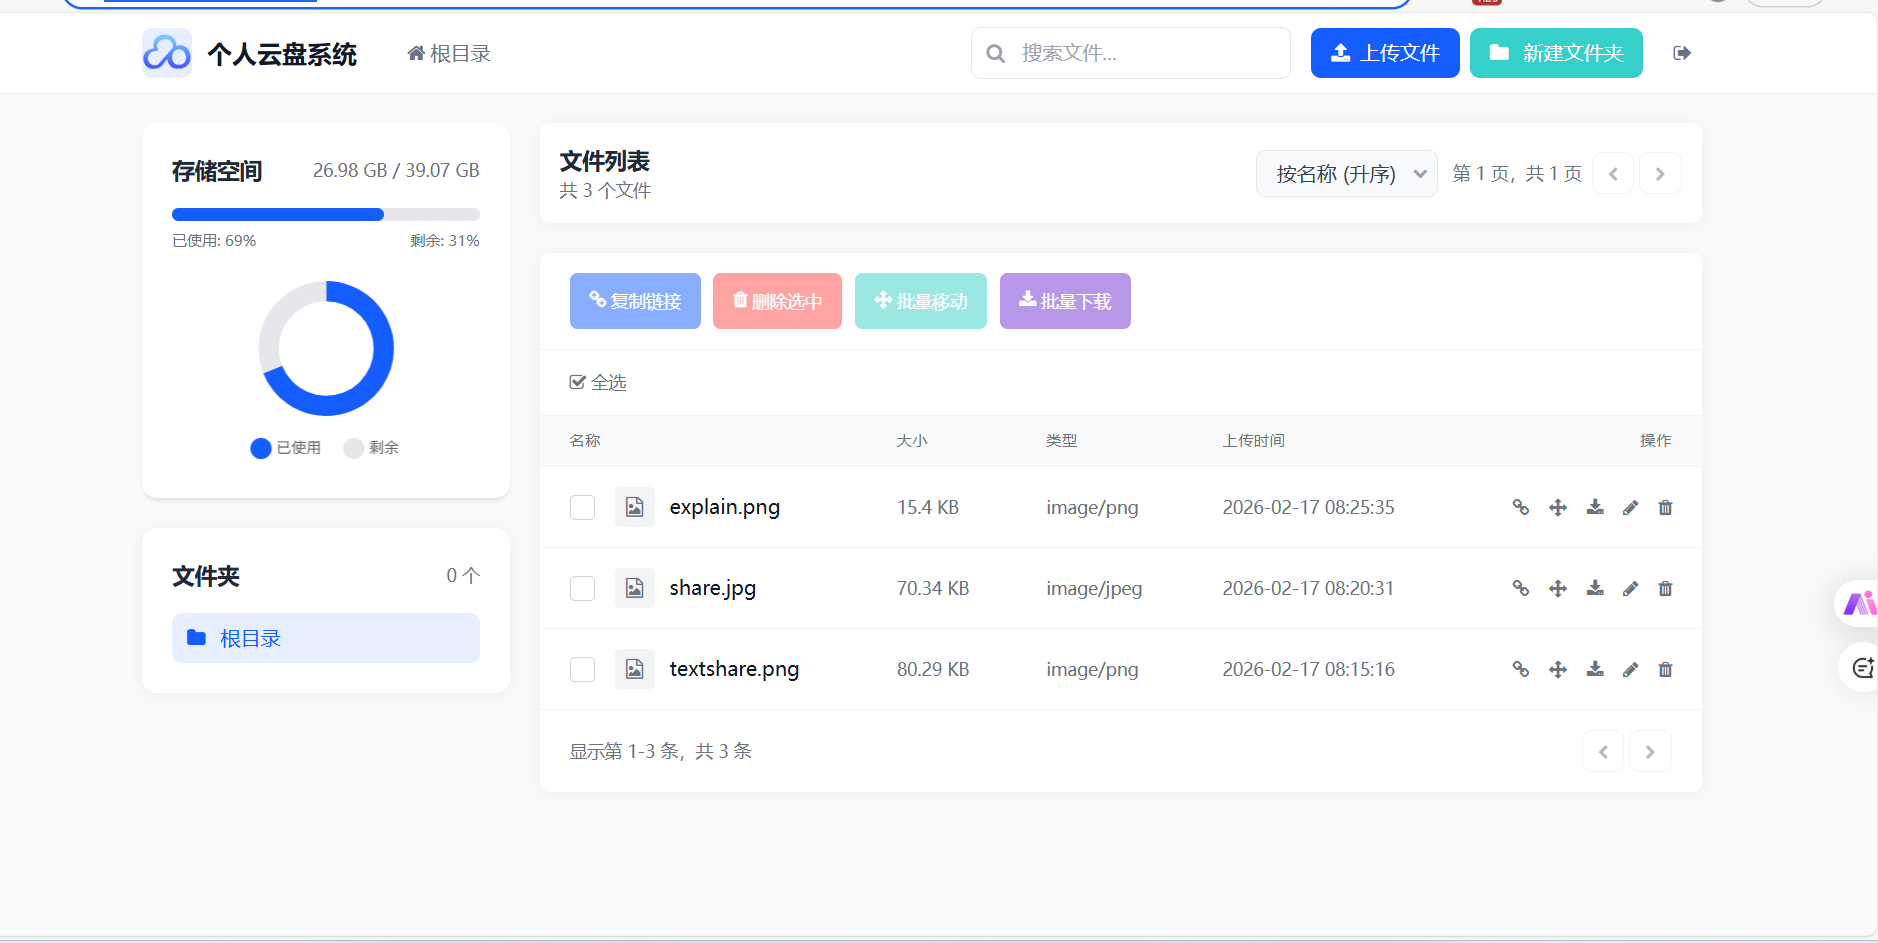Go to next page in the top pager
The height and width of the screenshot is (943, 1878).
(x=1660, y=174)
